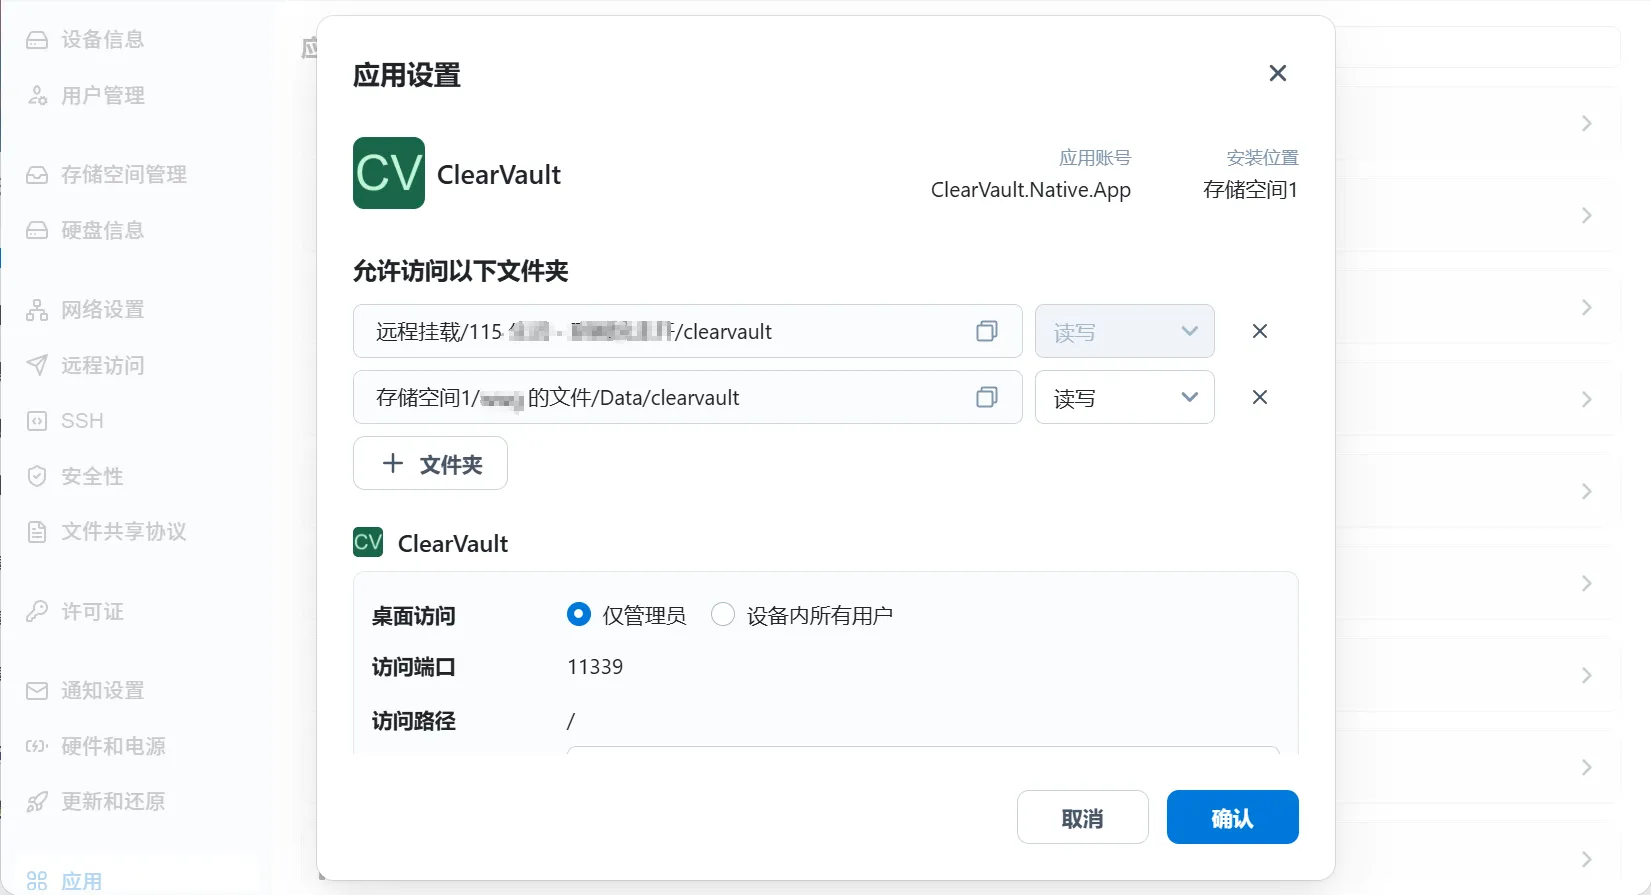The image size is (1651, 895).
Task: Remove the 远程挂载 clearvault folder entry
Action: [1260, 331]
